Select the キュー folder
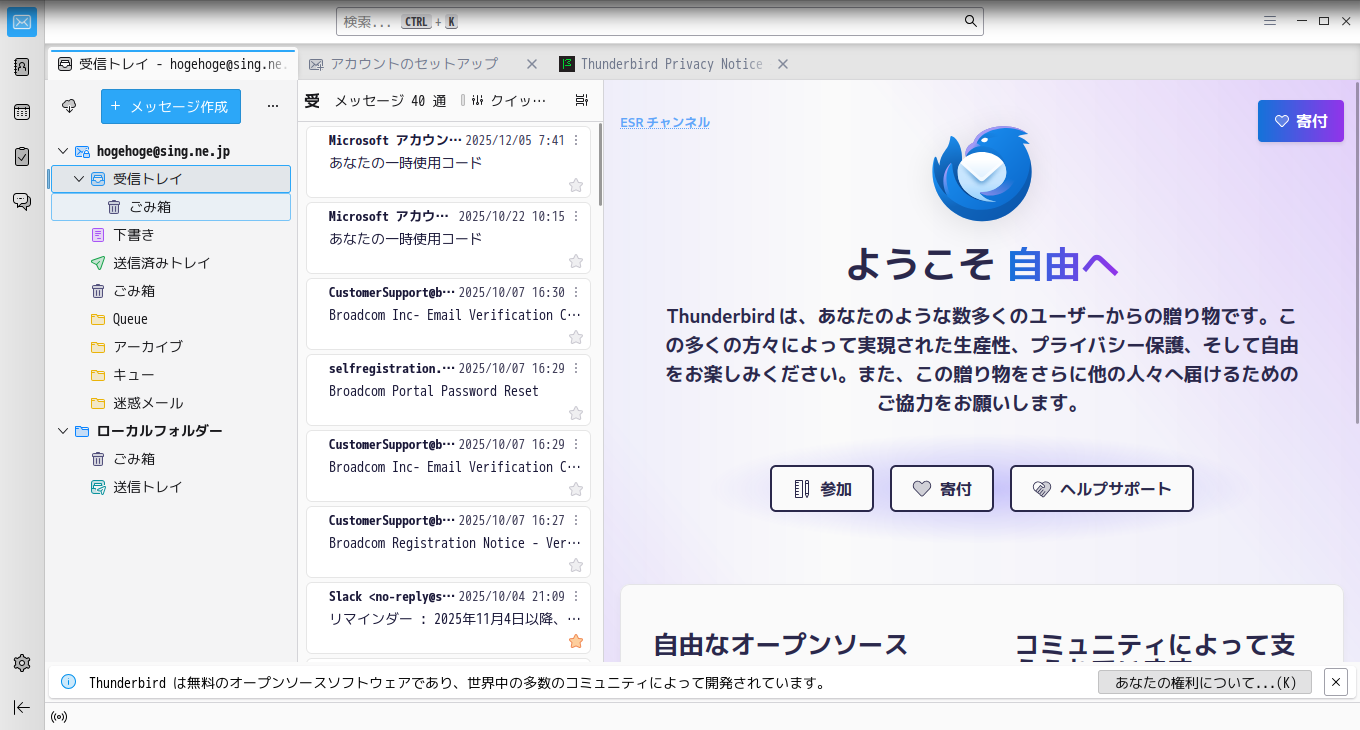Image resolution: width=1360 pixels, height=730 pixels. click(171, 375)
